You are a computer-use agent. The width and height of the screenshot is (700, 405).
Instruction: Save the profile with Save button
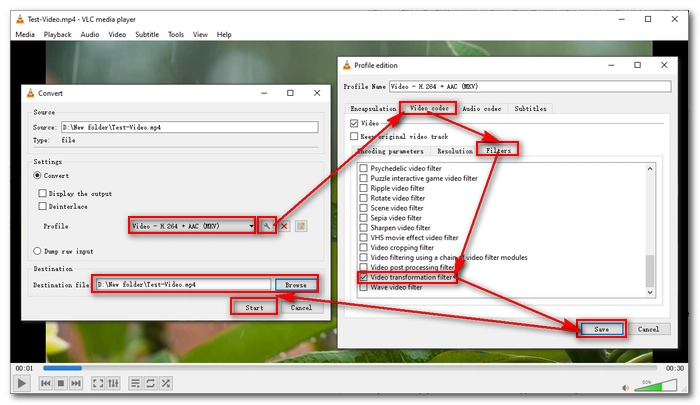pos(601,329)
